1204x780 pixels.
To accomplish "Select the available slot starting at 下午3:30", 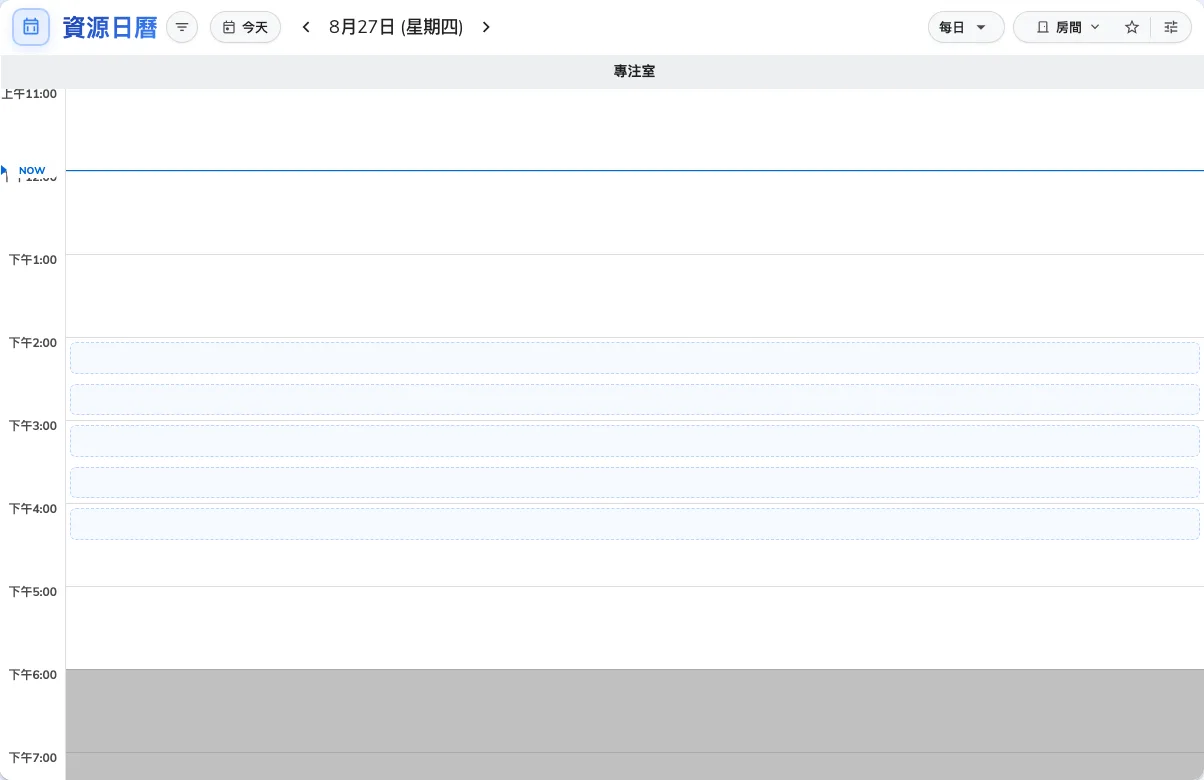I will click(x=634, y=482).
